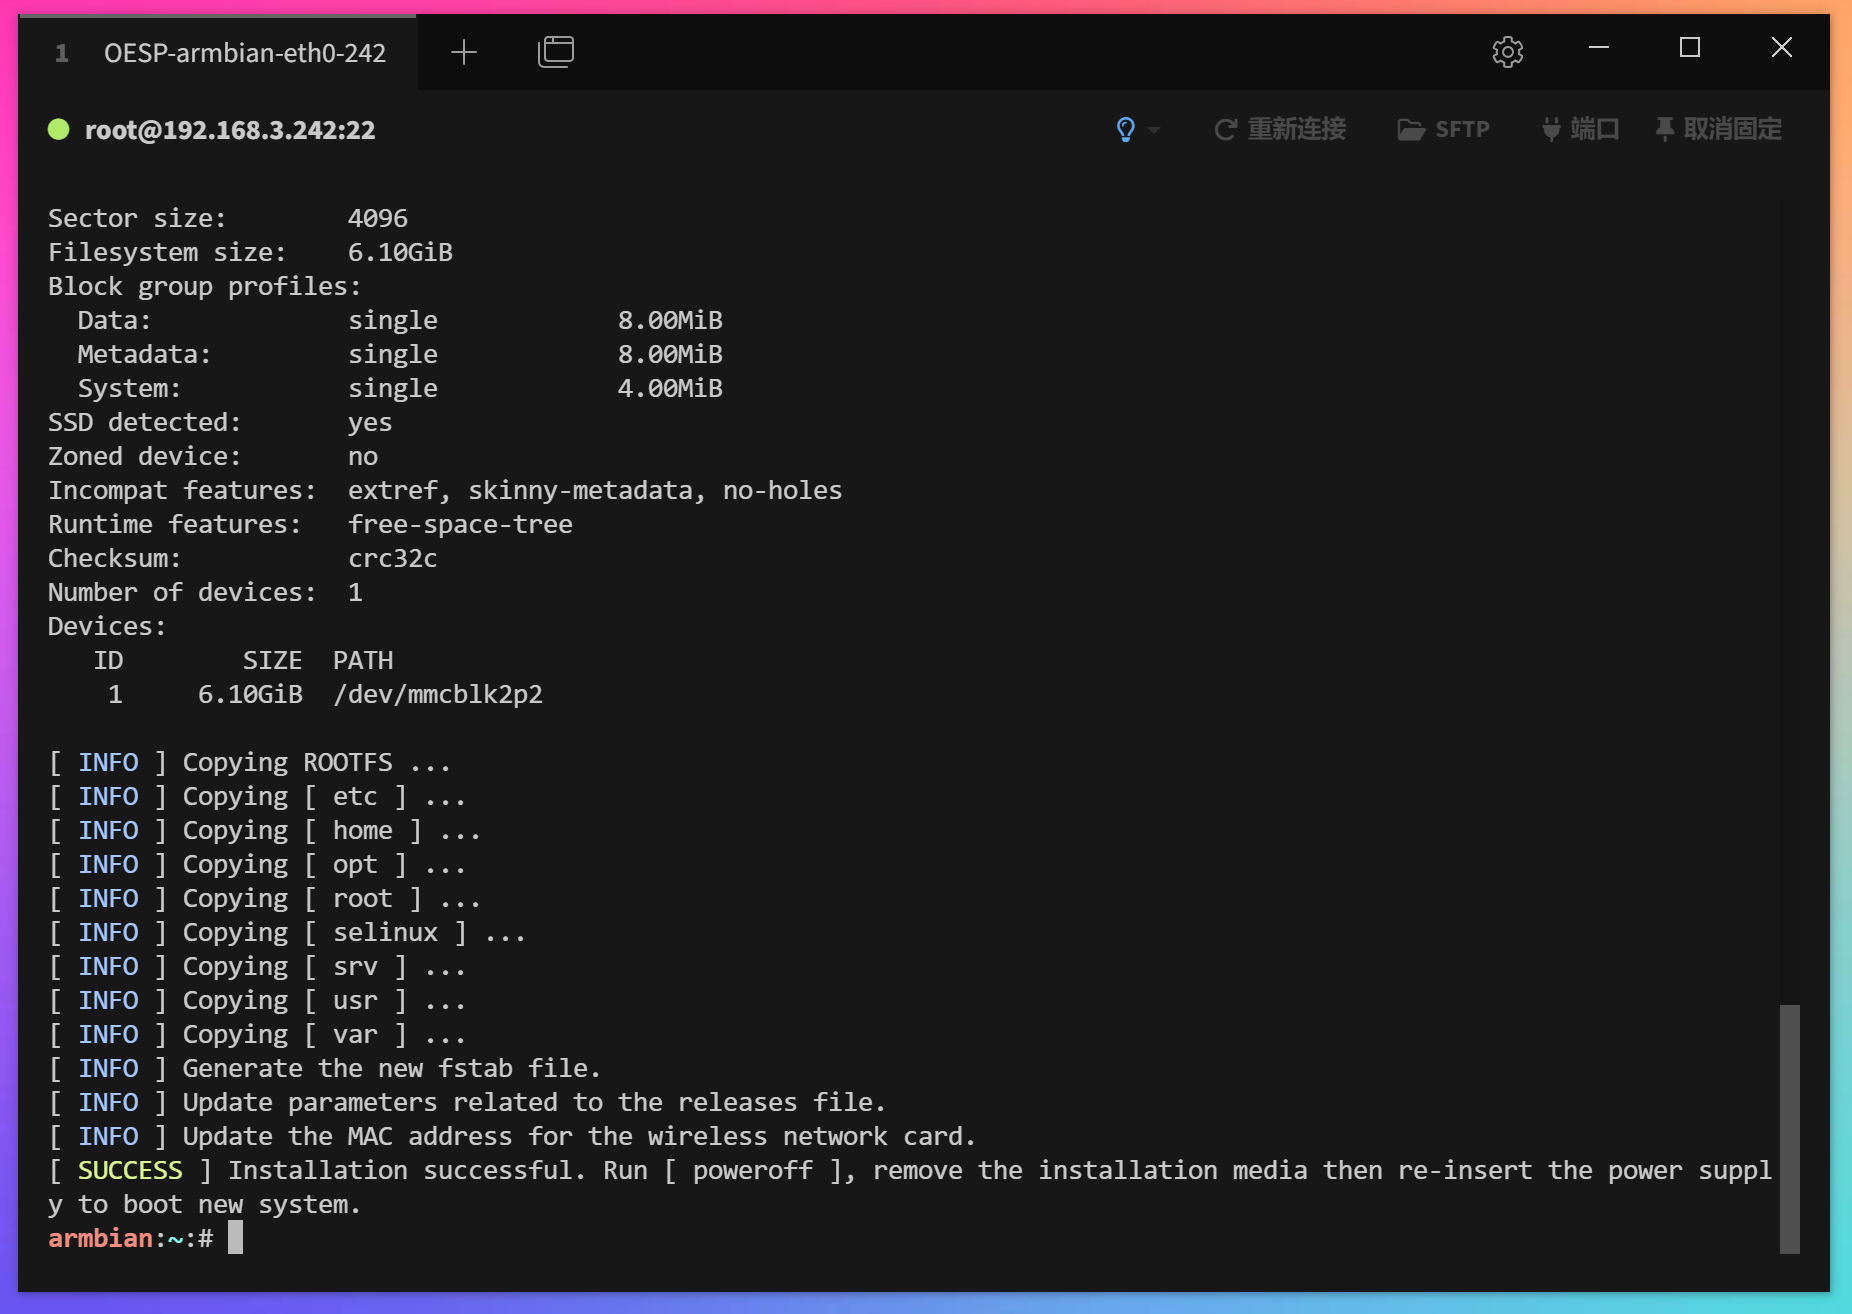Click the terminal scrollbar thumb
The height and width of the screenshot is (1314, 1852).
(1789, 1128)
